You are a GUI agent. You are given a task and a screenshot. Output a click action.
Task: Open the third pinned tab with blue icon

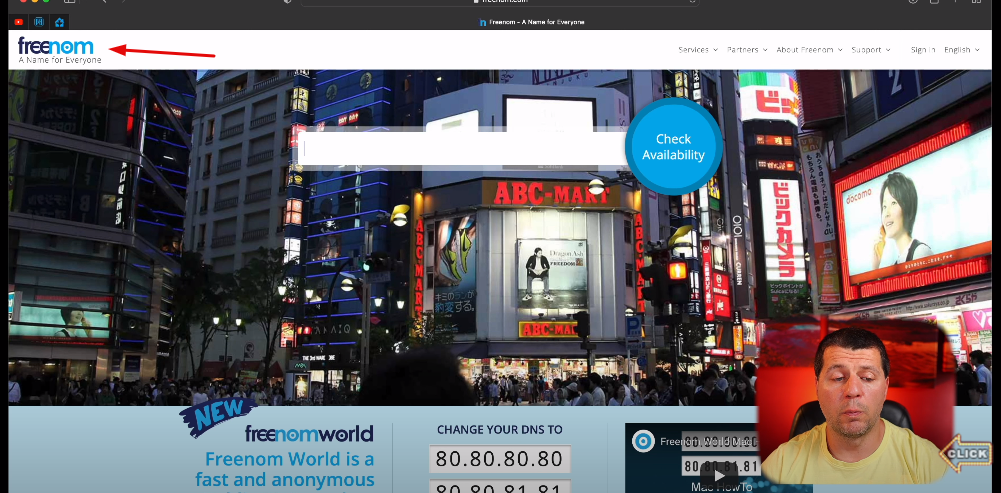(x=59, y=22)
